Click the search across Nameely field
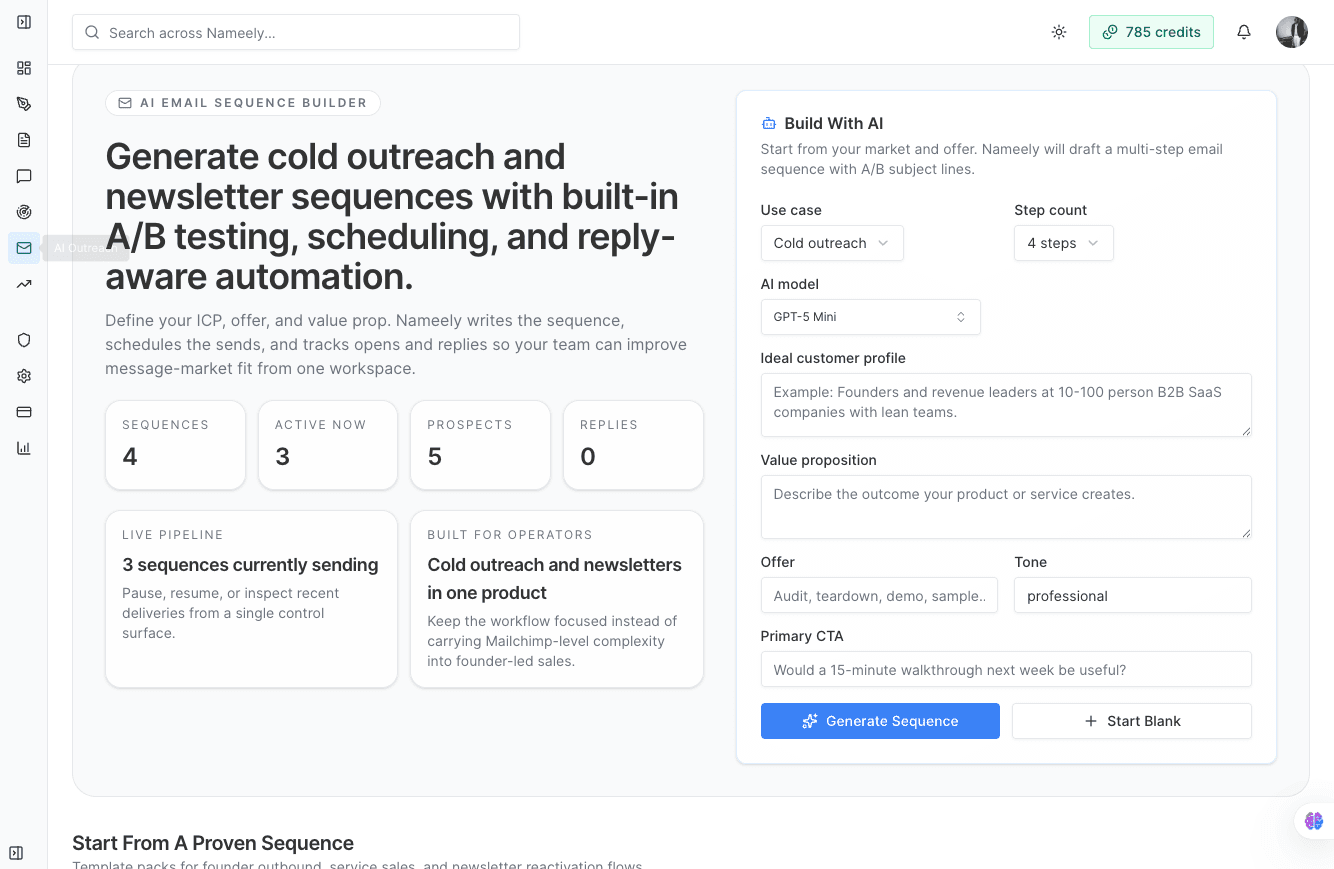 click(295, 32)
